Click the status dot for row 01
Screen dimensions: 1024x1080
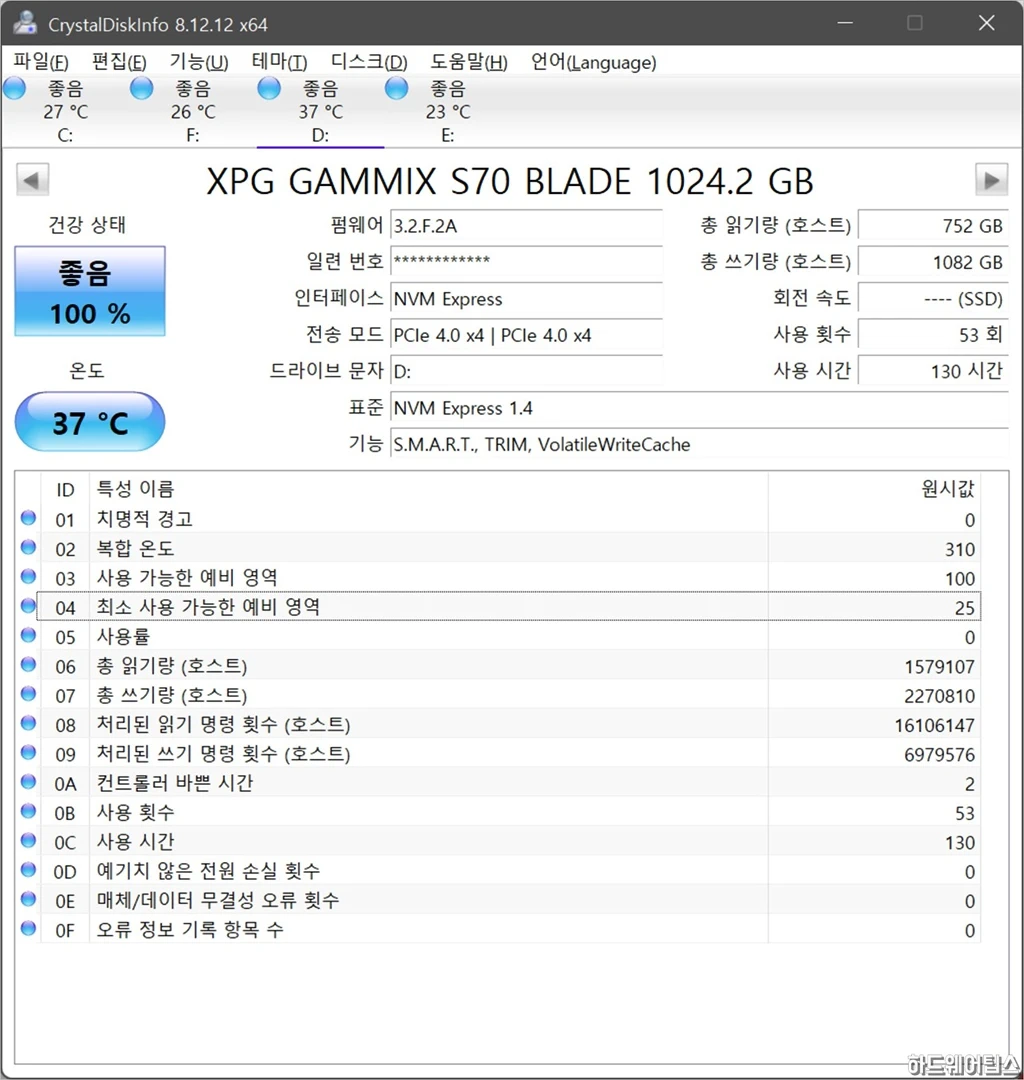(x=28, y=518)
